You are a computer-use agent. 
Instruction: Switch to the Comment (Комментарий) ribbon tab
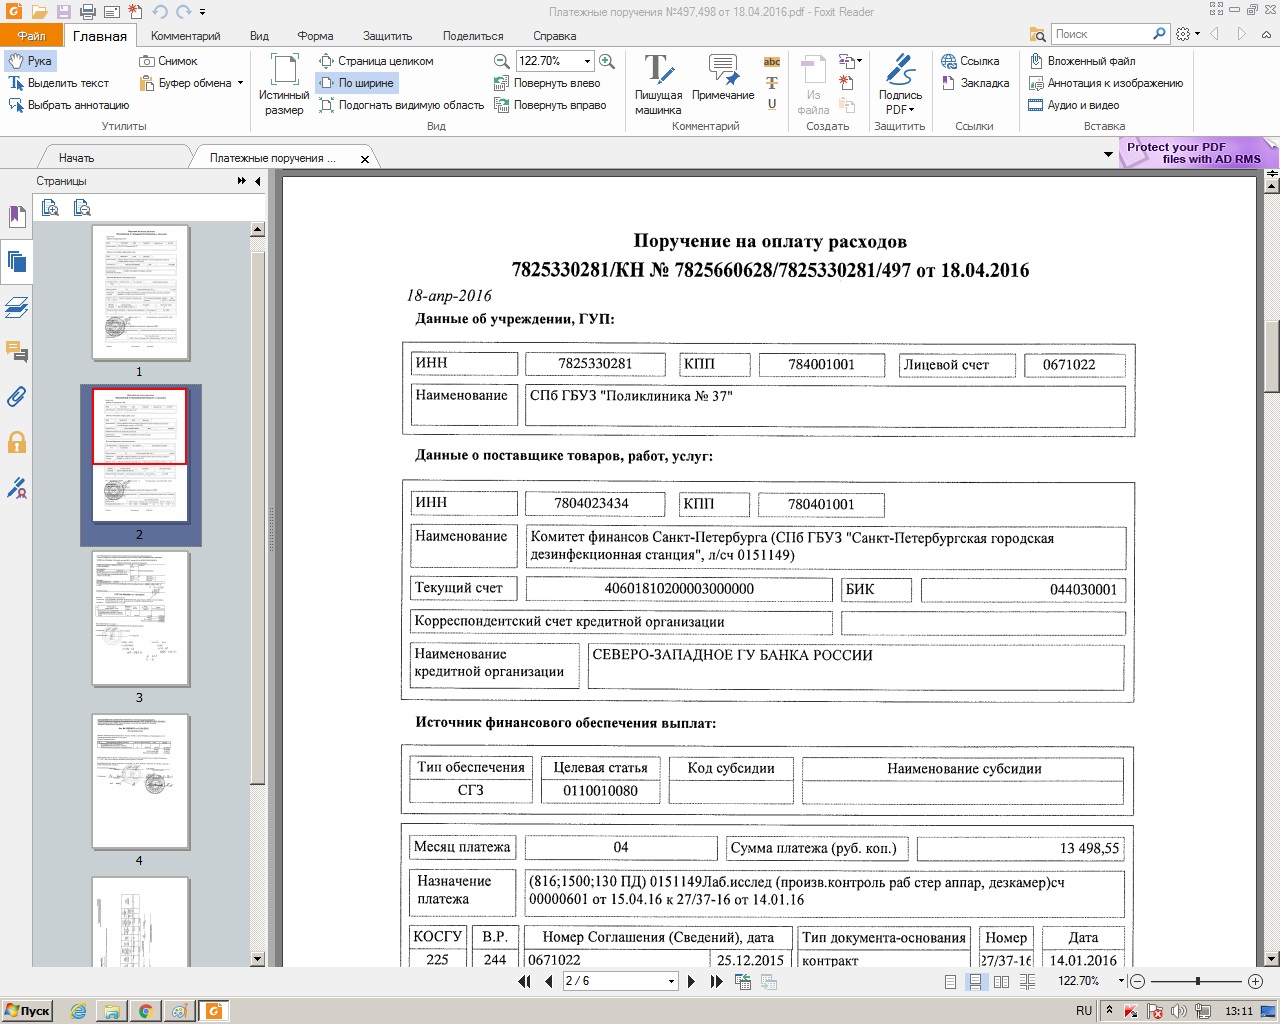(186, 36)
